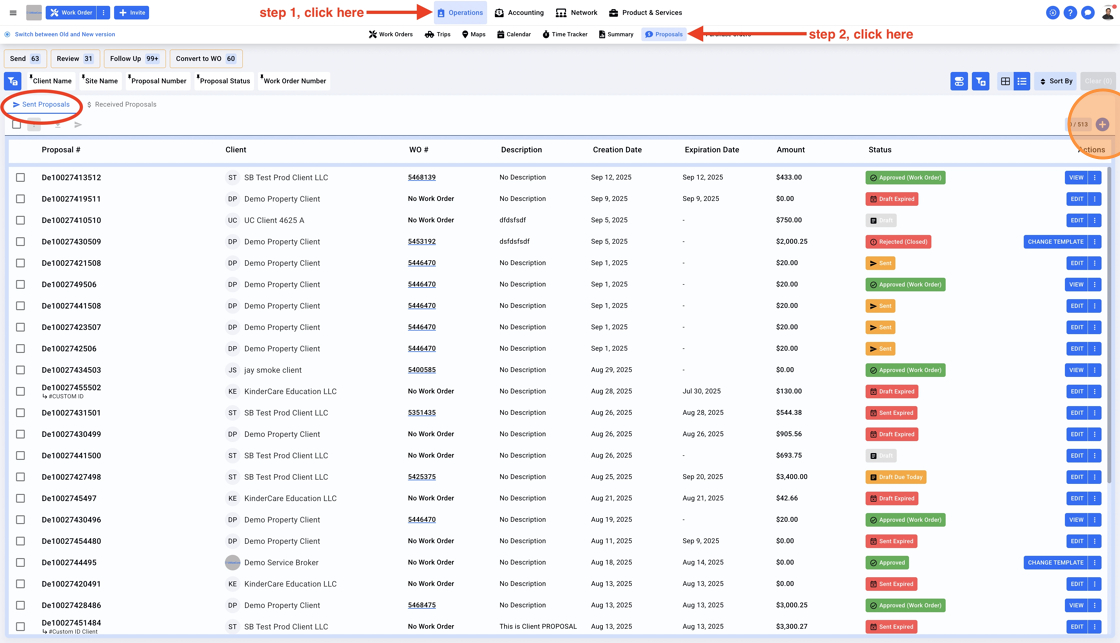Click the column toggle settings icon
The width and height of the screenshot is (1120, 643).
pos(959,81)
